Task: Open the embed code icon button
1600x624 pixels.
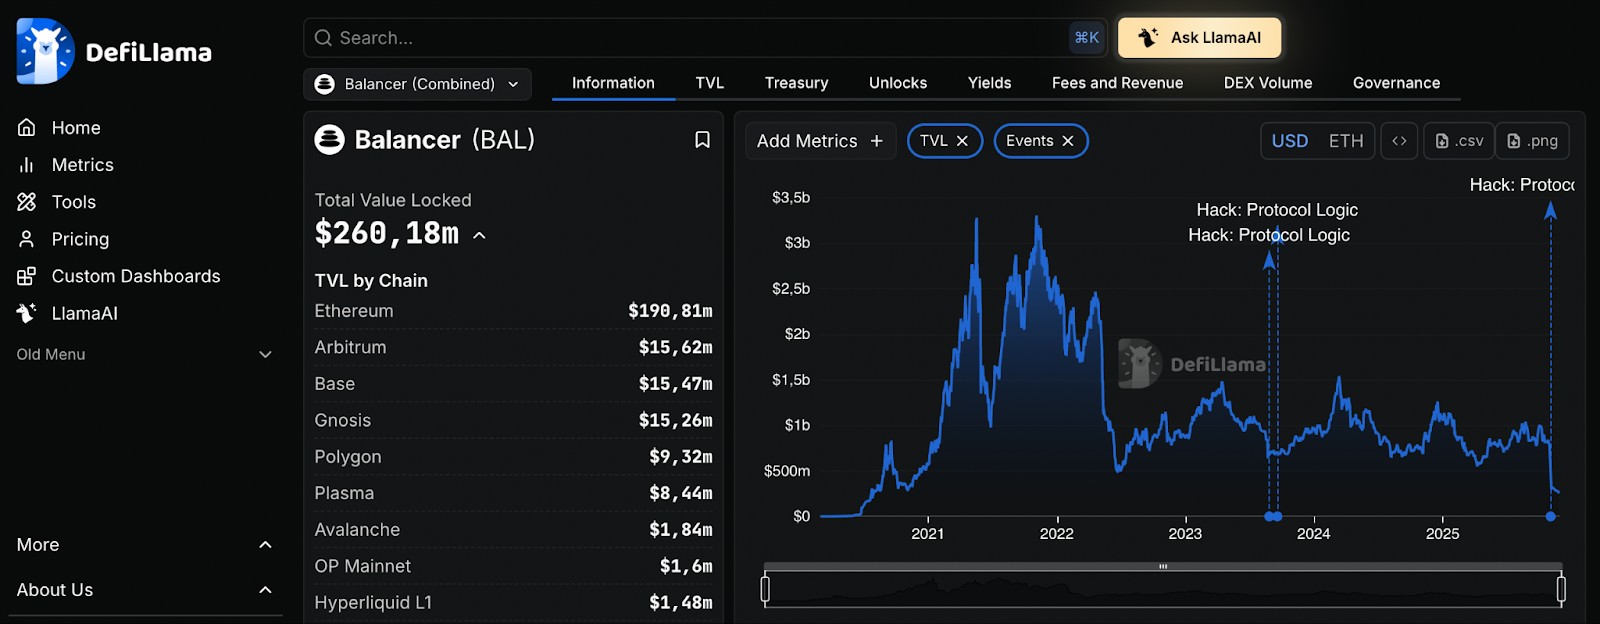Action: point(1399,141)
